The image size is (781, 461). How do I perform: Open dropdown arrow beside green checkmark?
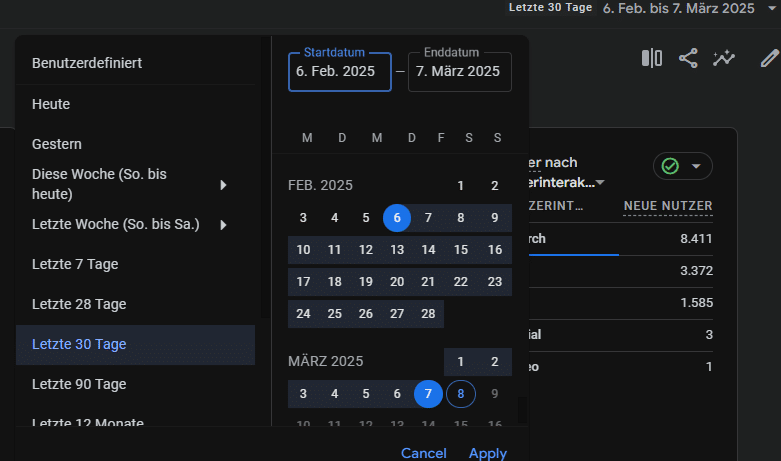(x=696, y=166)
